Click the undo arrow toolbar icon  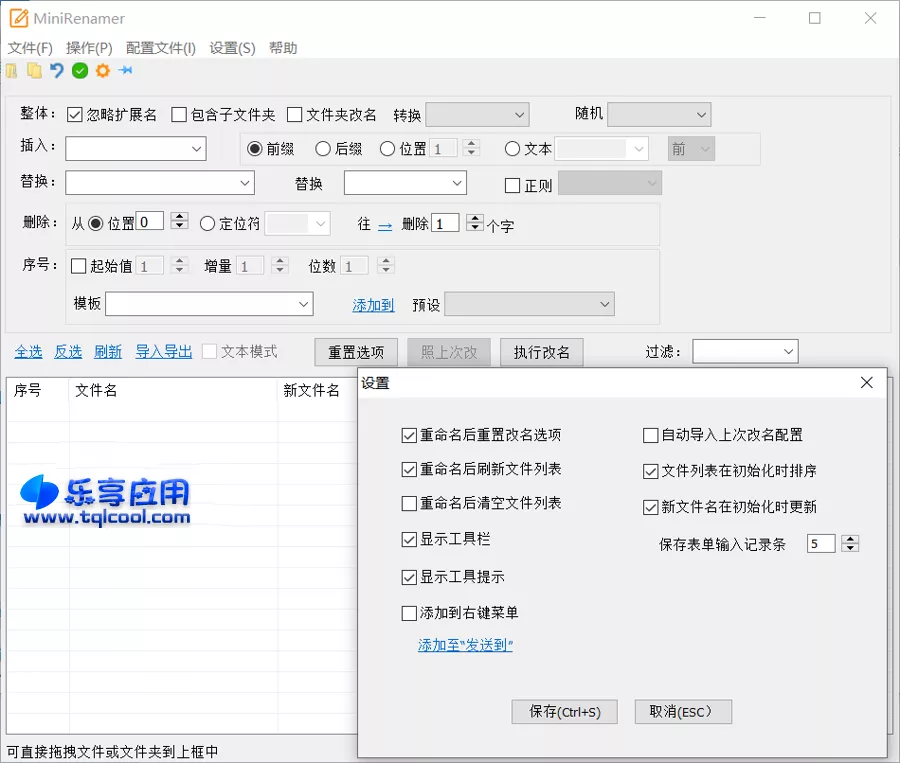pyautogui.click(x=58, y=71)
